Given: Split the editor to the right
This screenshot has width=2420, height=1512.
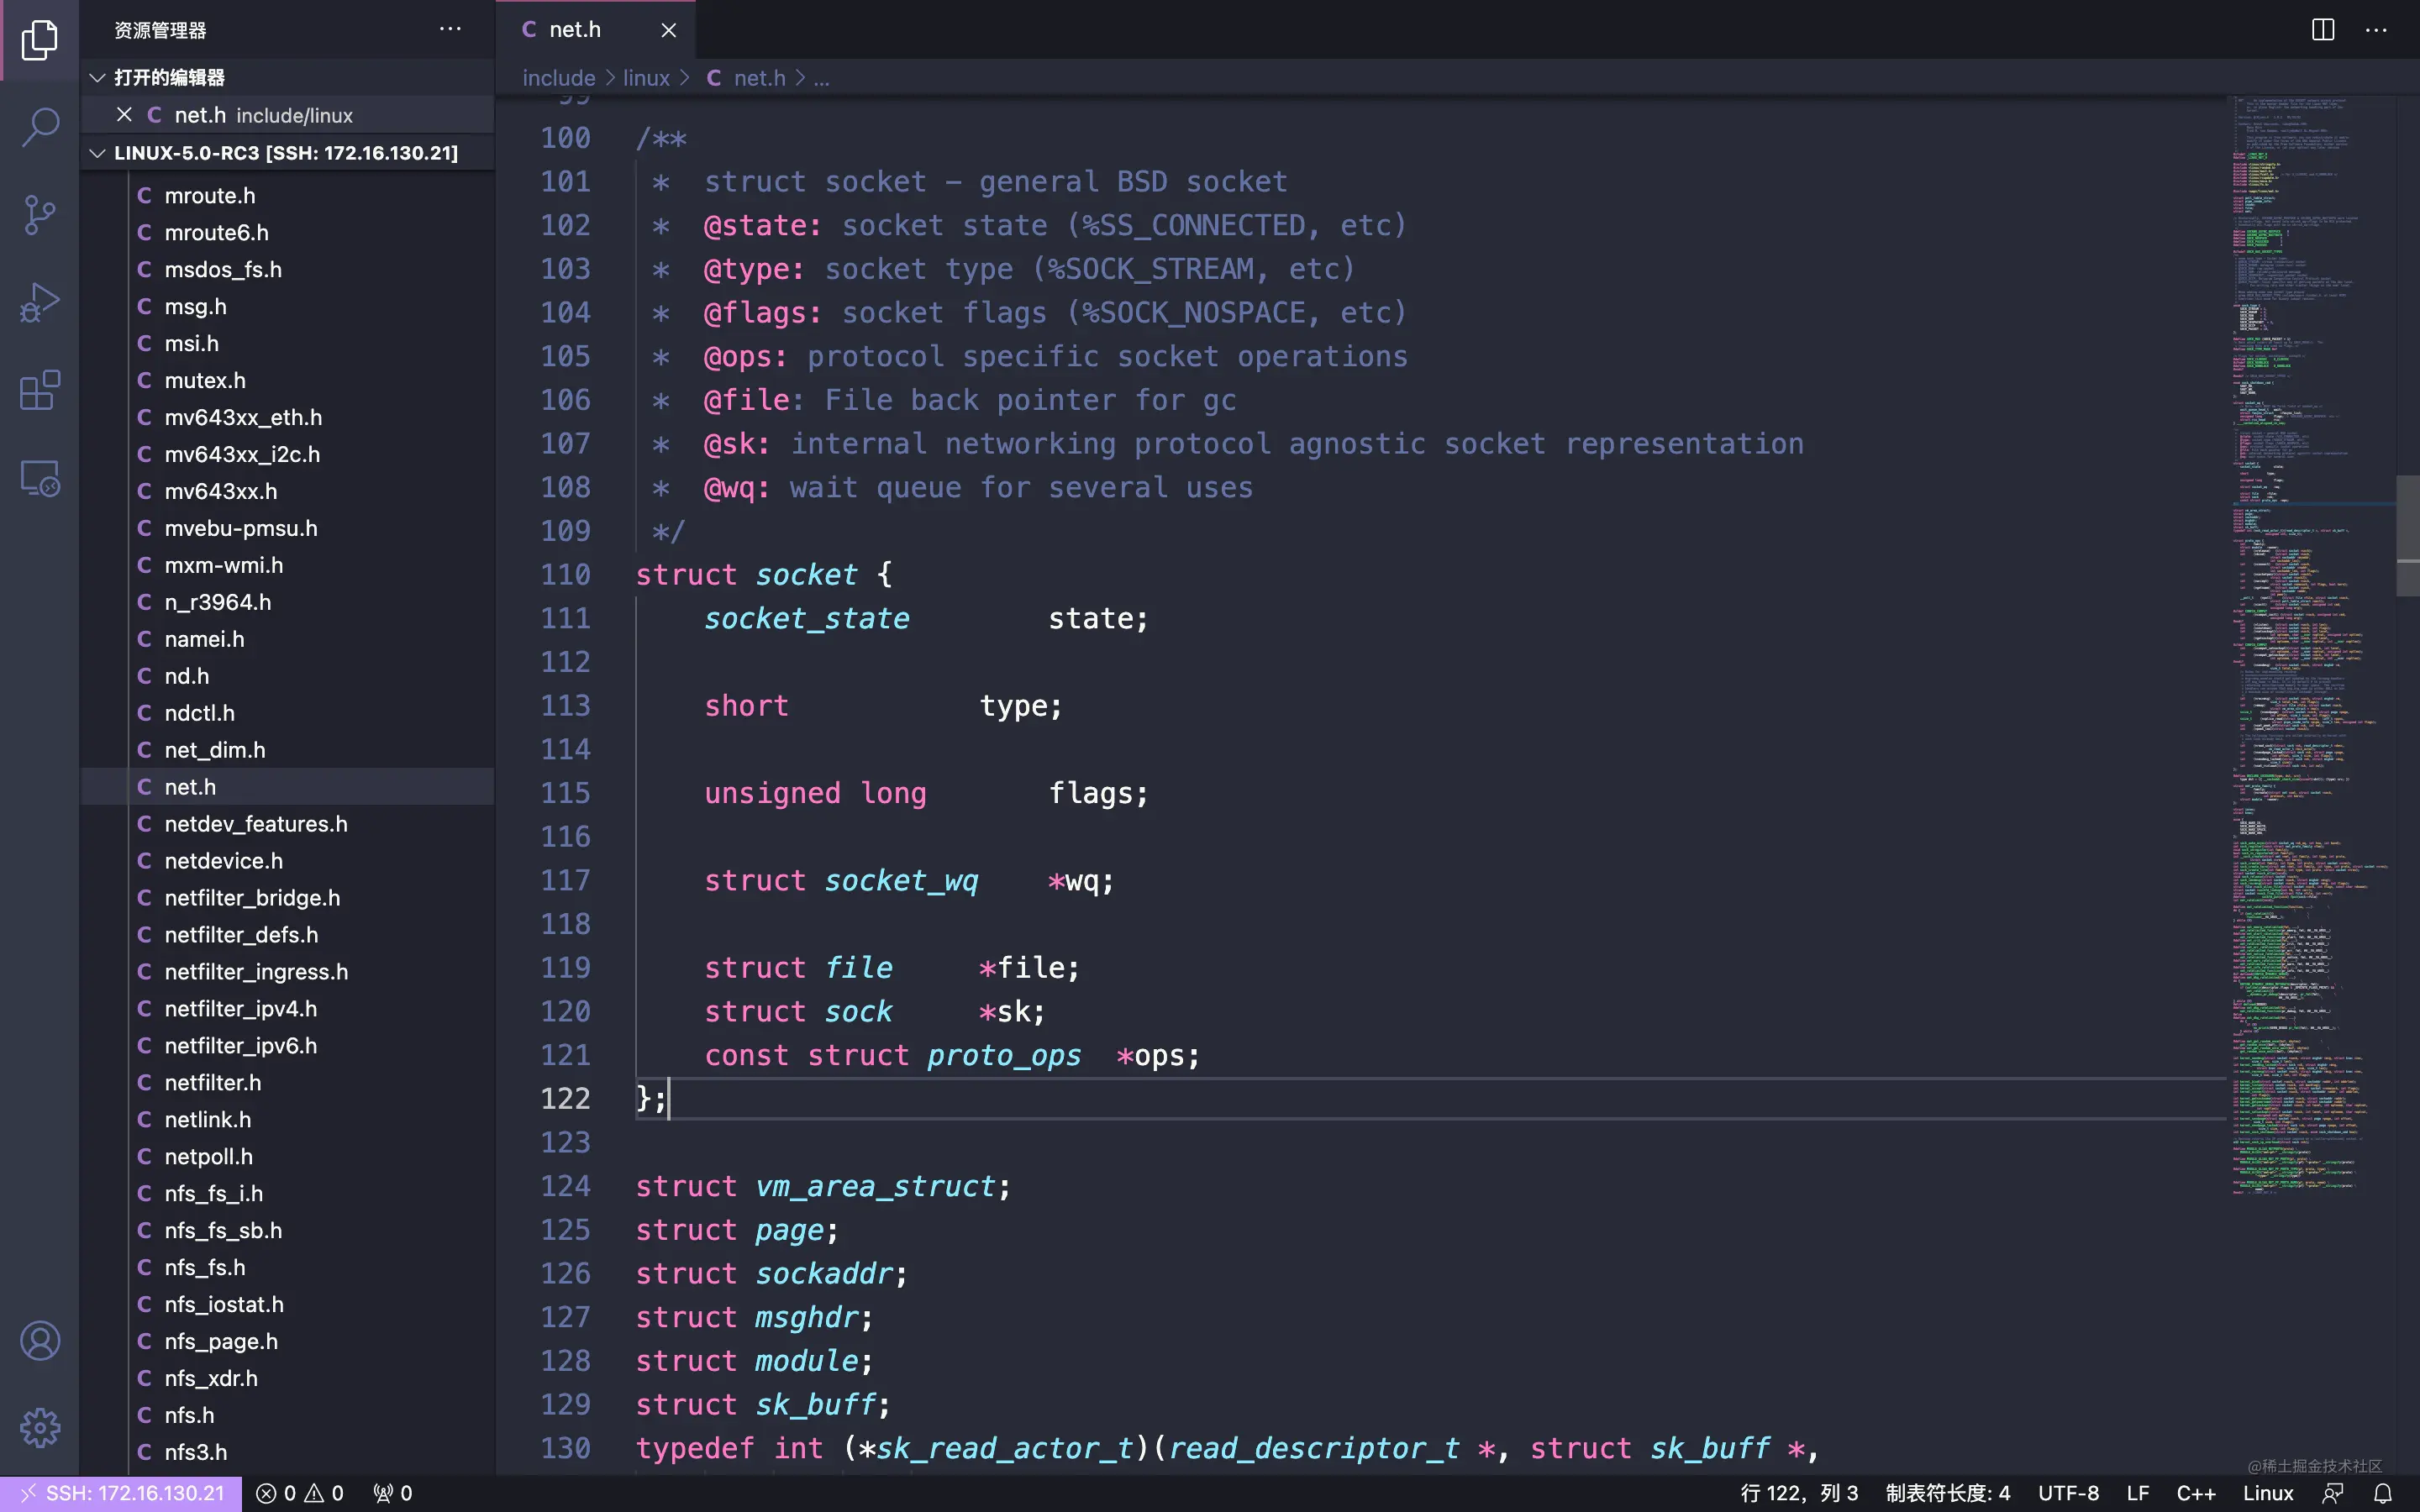Looking at the screenshot, I should tap(2323, 30).
